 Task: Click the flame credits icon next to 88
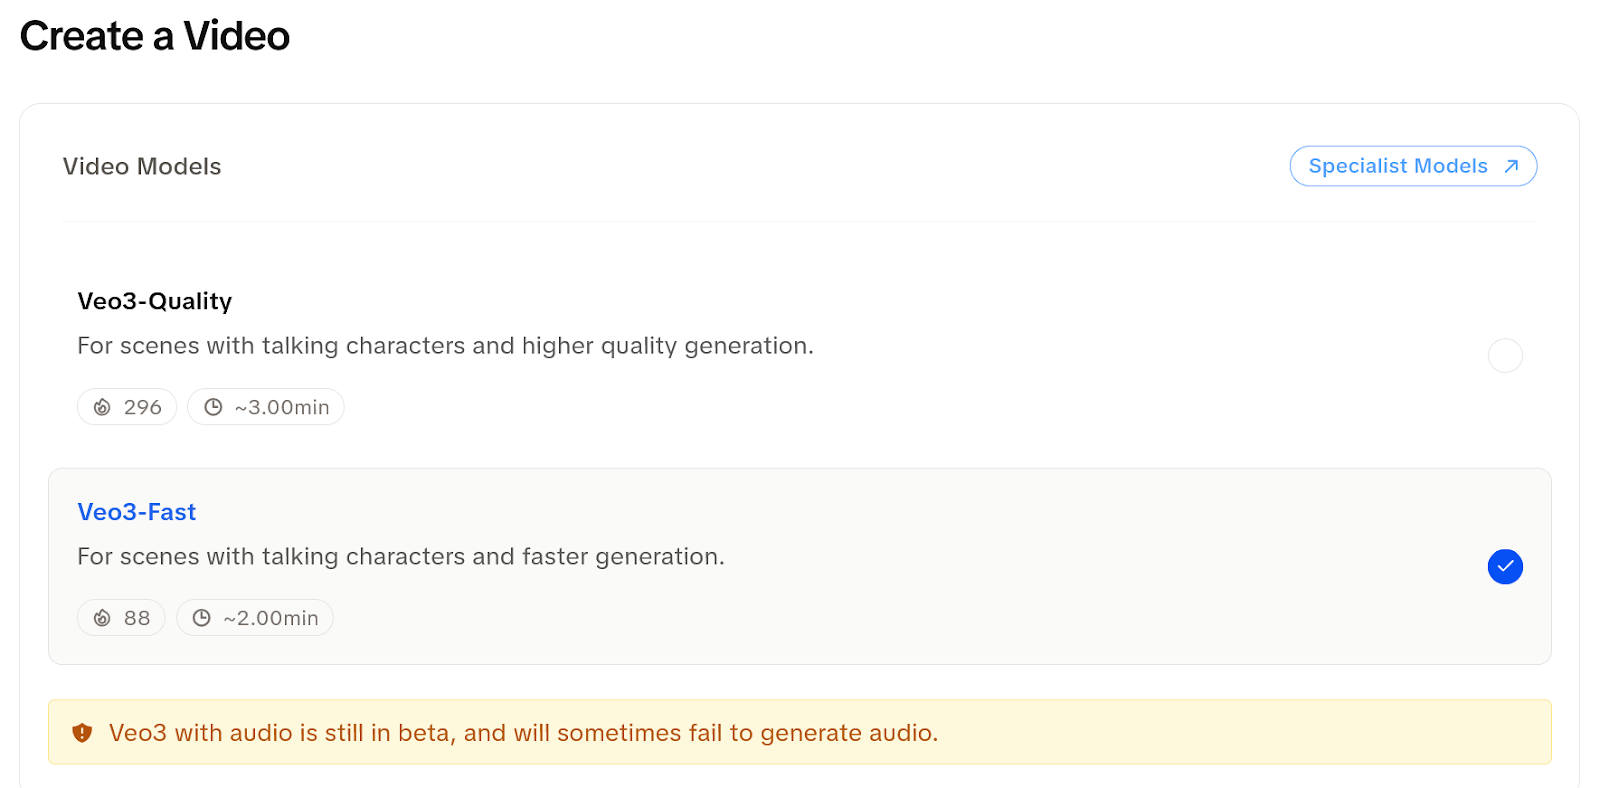102,618
